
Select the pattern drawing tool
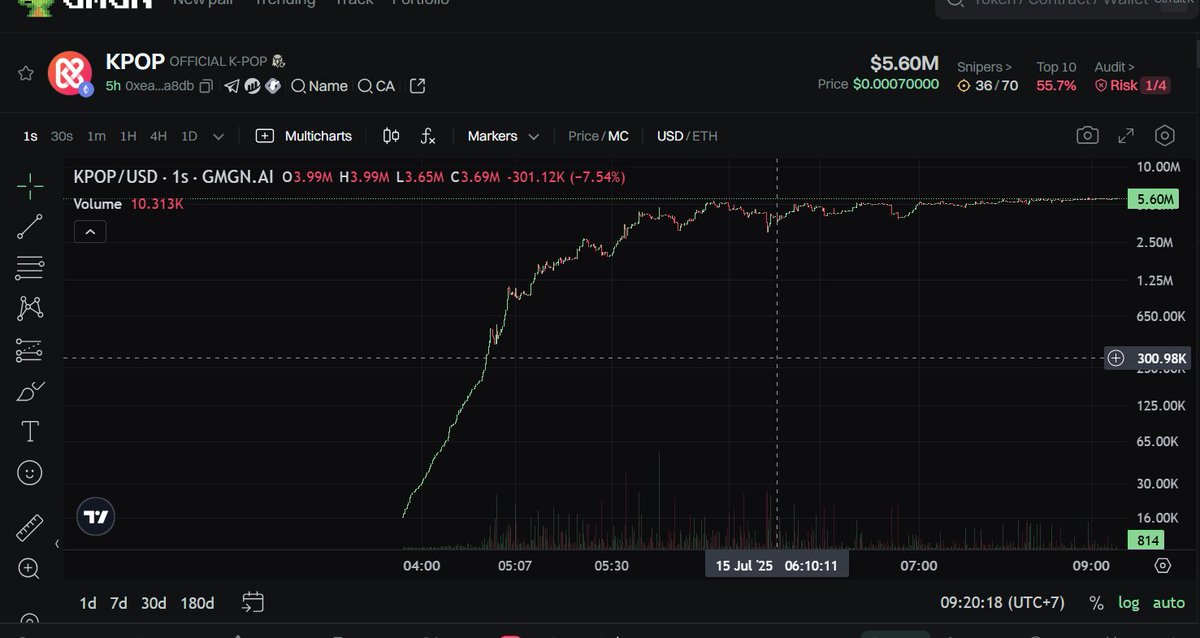point(30,308)
